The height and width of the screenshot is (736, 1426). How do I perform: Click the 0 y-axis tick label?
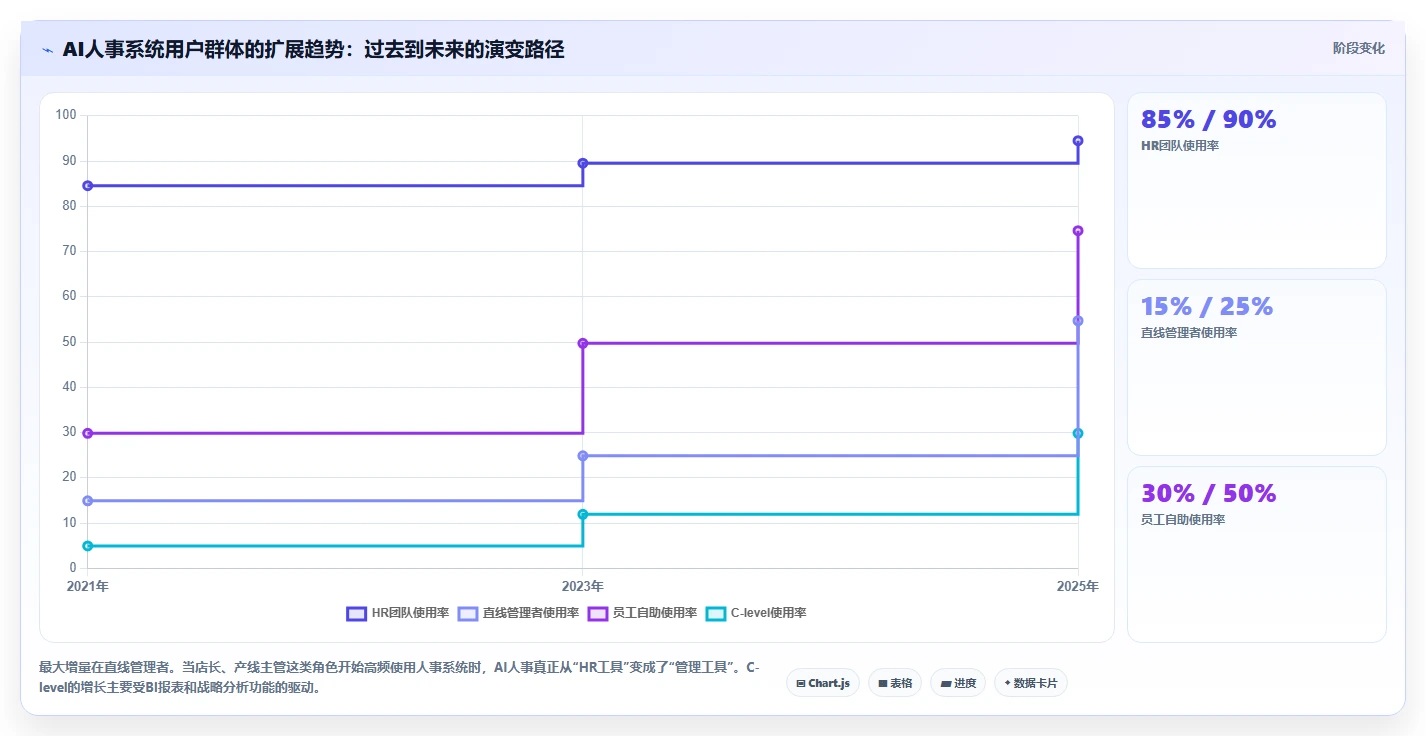[73, 568]
